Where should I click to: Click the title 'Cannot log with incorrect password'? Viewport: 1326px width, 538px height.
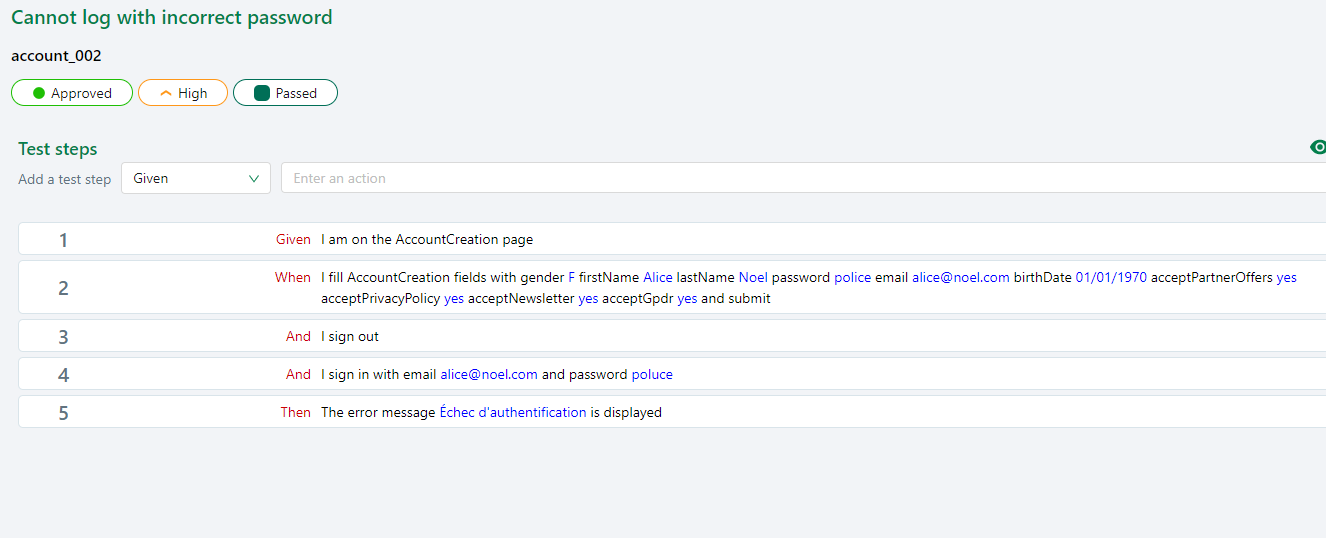pos(172,17)
